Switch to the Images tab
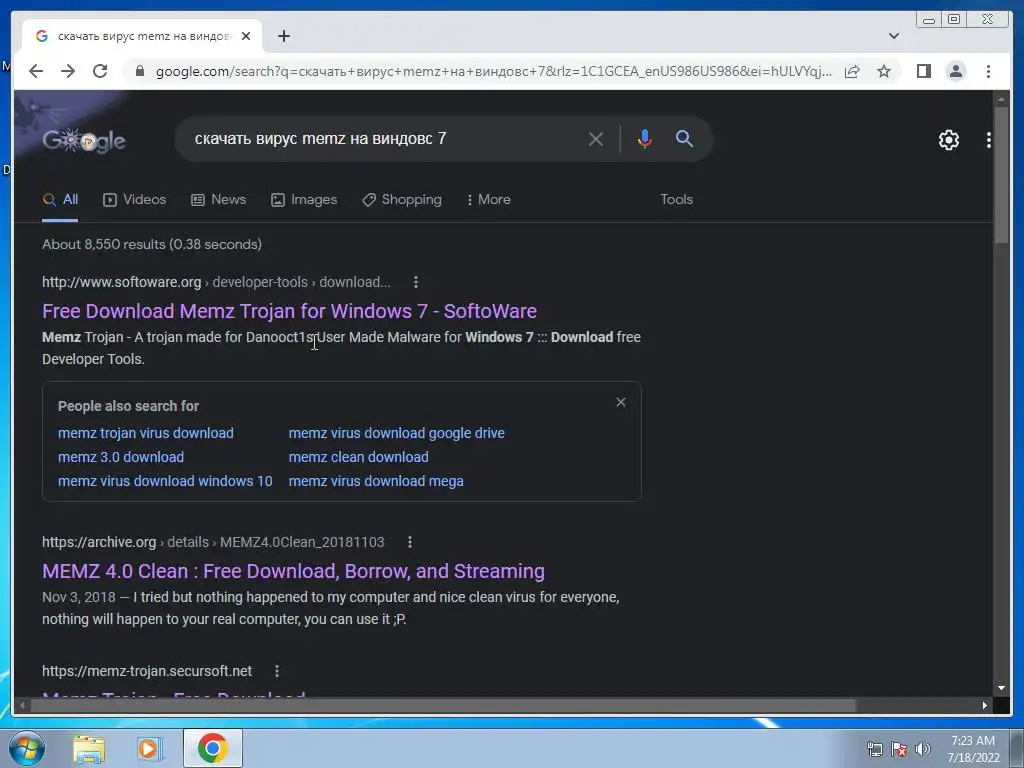 pyautogui.click(x=304, y=200)
